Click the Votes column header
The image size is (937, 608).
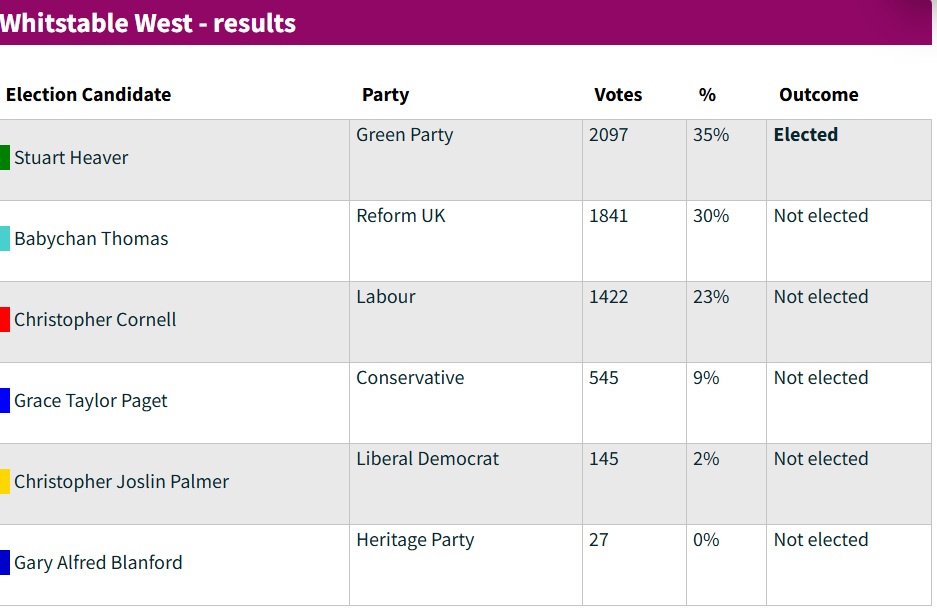[618, 94]
